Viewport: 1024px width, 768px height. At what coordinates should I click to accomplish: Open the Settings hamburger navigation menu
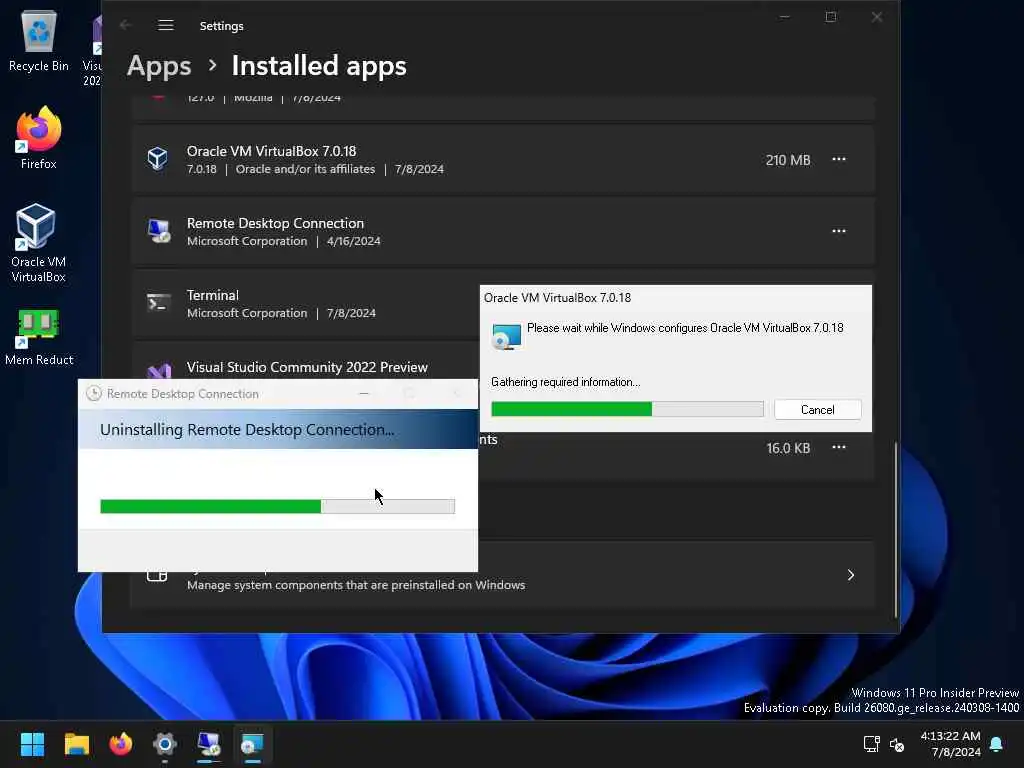click(166, 25)
